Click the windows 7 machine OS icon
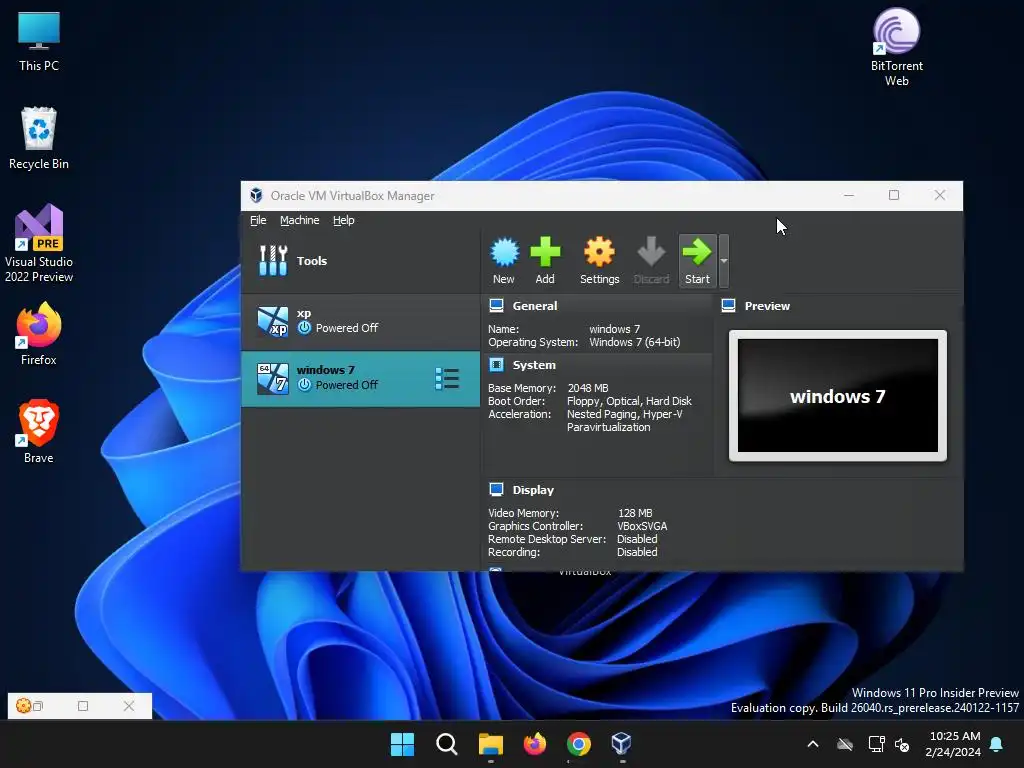 [x=273, y=379]
